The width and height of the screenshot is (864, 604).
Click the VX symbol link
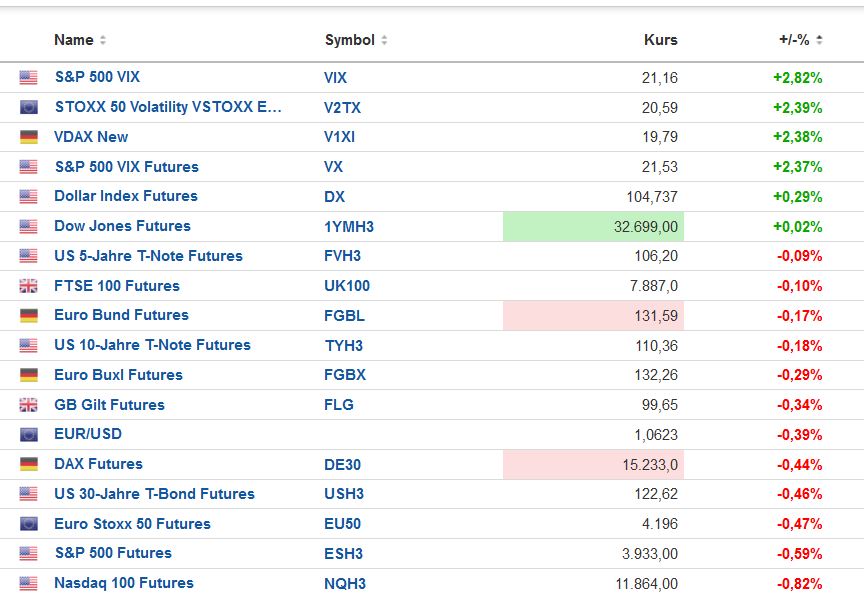[333, 166]
